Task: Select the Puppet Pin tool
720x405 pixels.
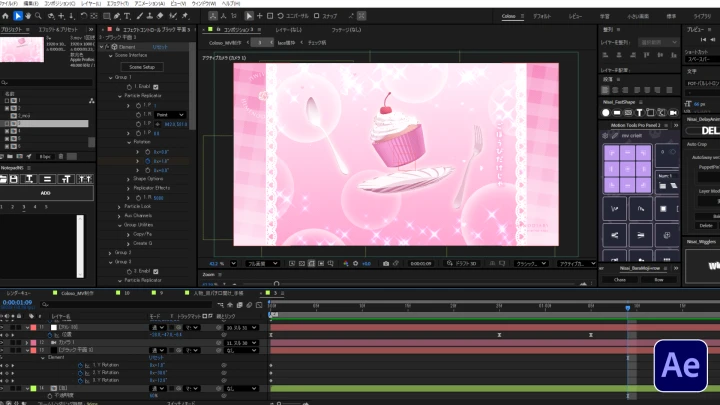Action: [185, 16]
